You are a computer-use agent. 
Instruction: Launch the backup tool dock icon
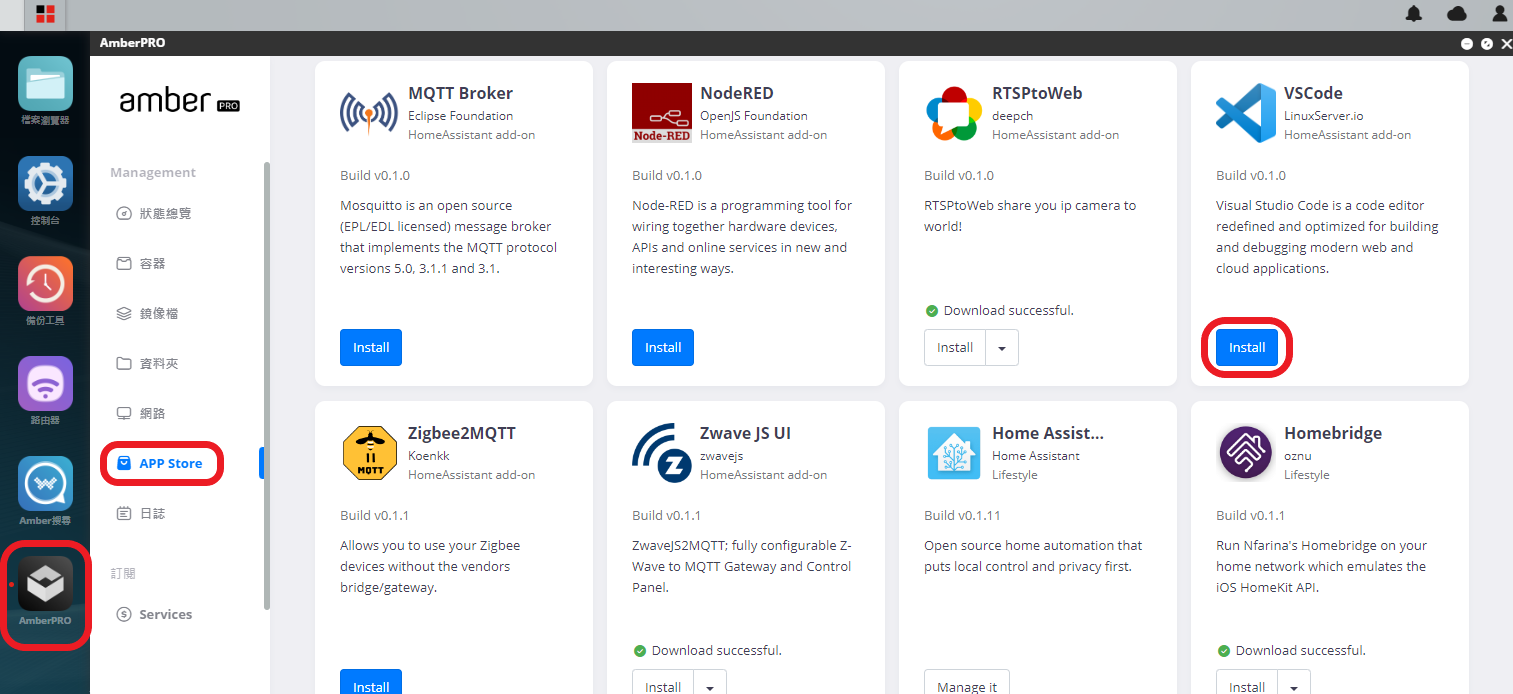[45, 284]
